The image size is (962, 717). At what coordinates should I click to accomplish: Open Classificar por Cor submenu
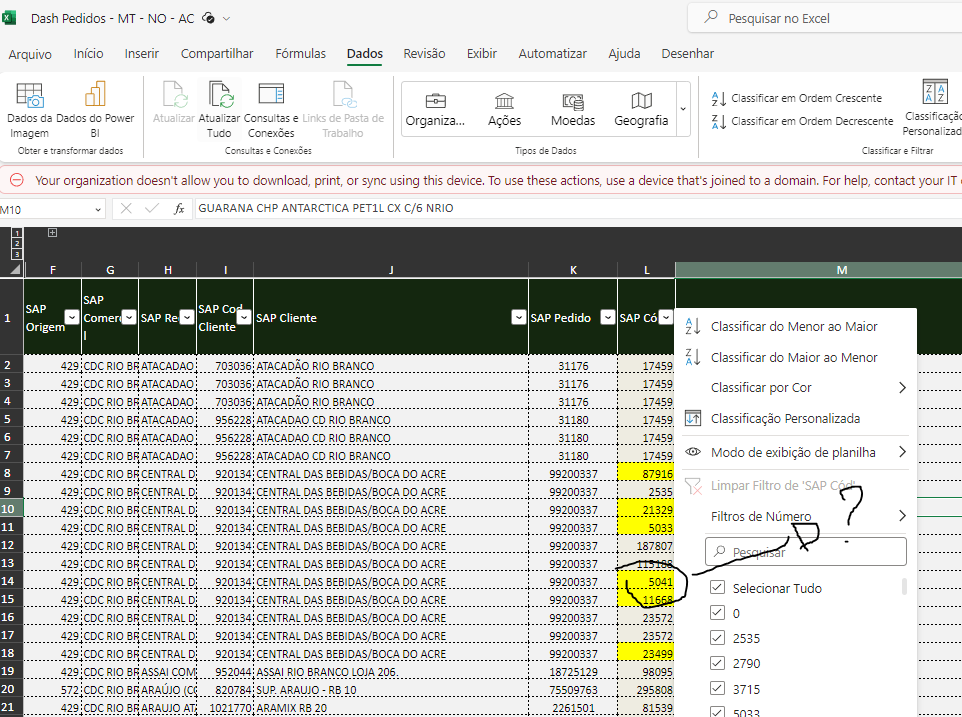click(795, 388)
